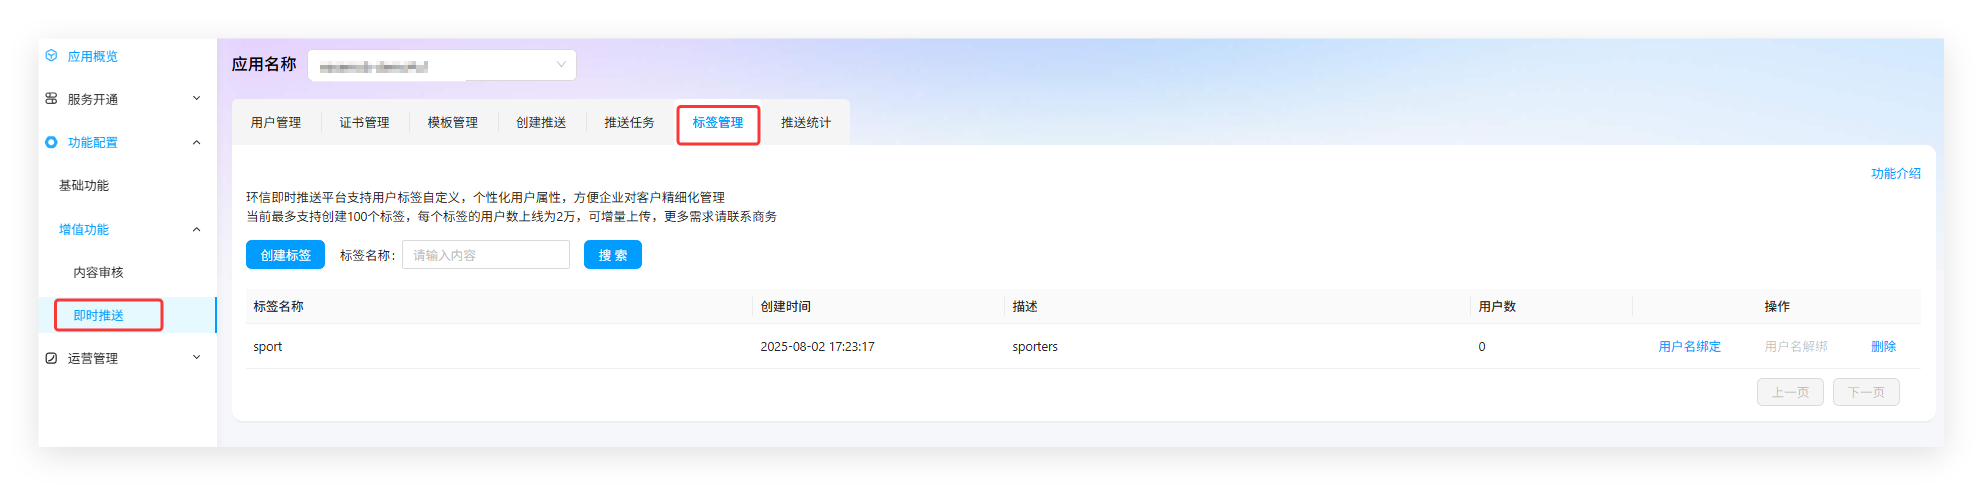Open the 应用名称 dropdown selector
This screenshot has width=1982, height=485.
click(441, 65)
